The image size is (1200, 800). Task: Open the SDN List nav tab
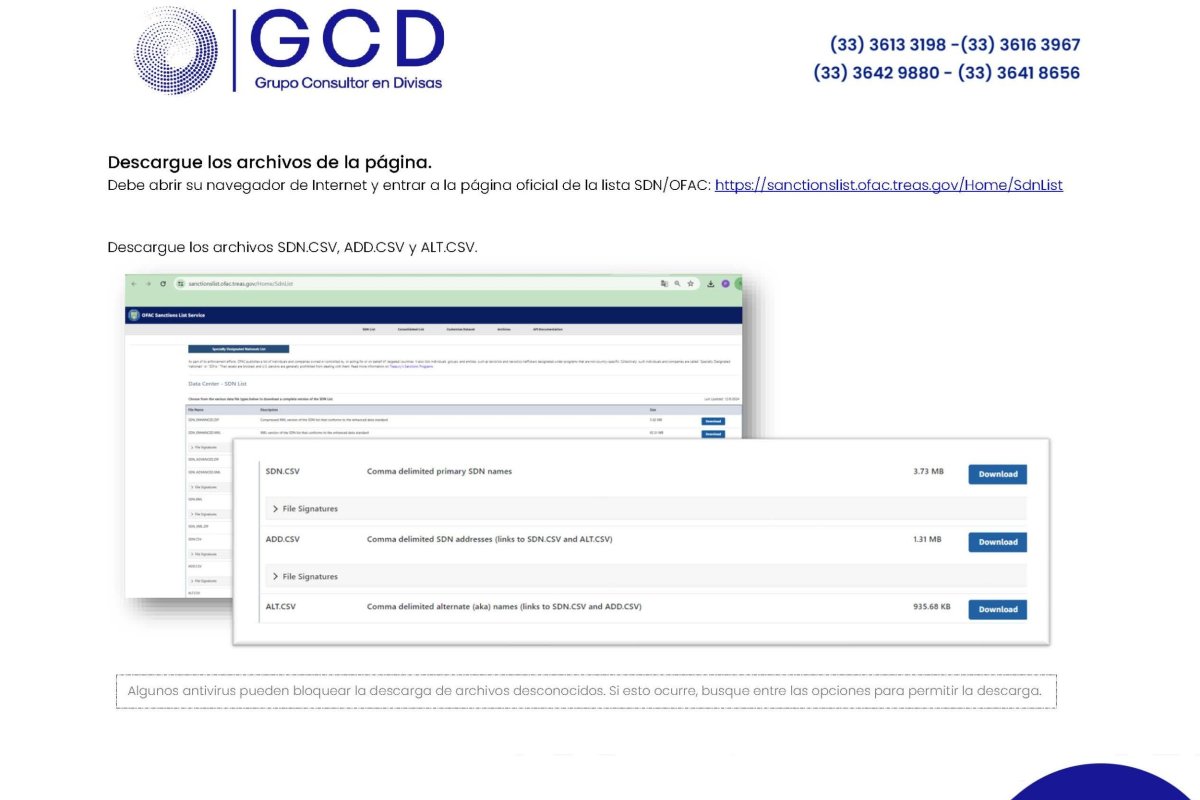(x=368, y=329)
